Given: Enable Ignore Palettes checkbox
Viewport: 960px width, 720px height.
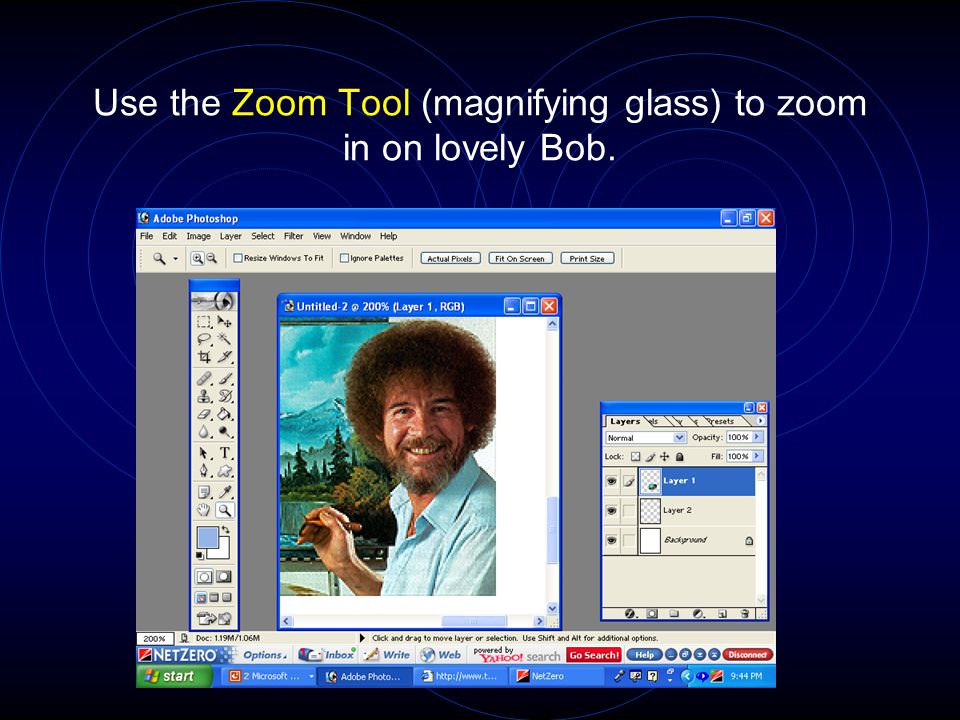Looking at the screenshot, I should coord(344,258).
